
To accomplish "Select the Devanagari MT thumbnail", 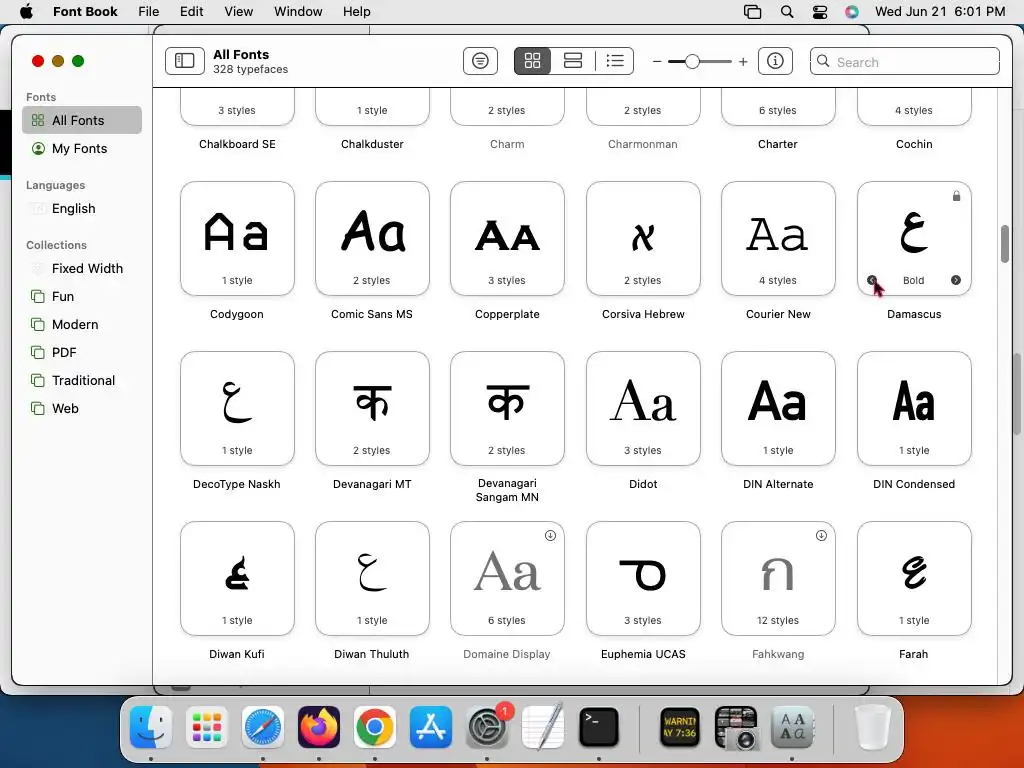I will pos(372,408).
